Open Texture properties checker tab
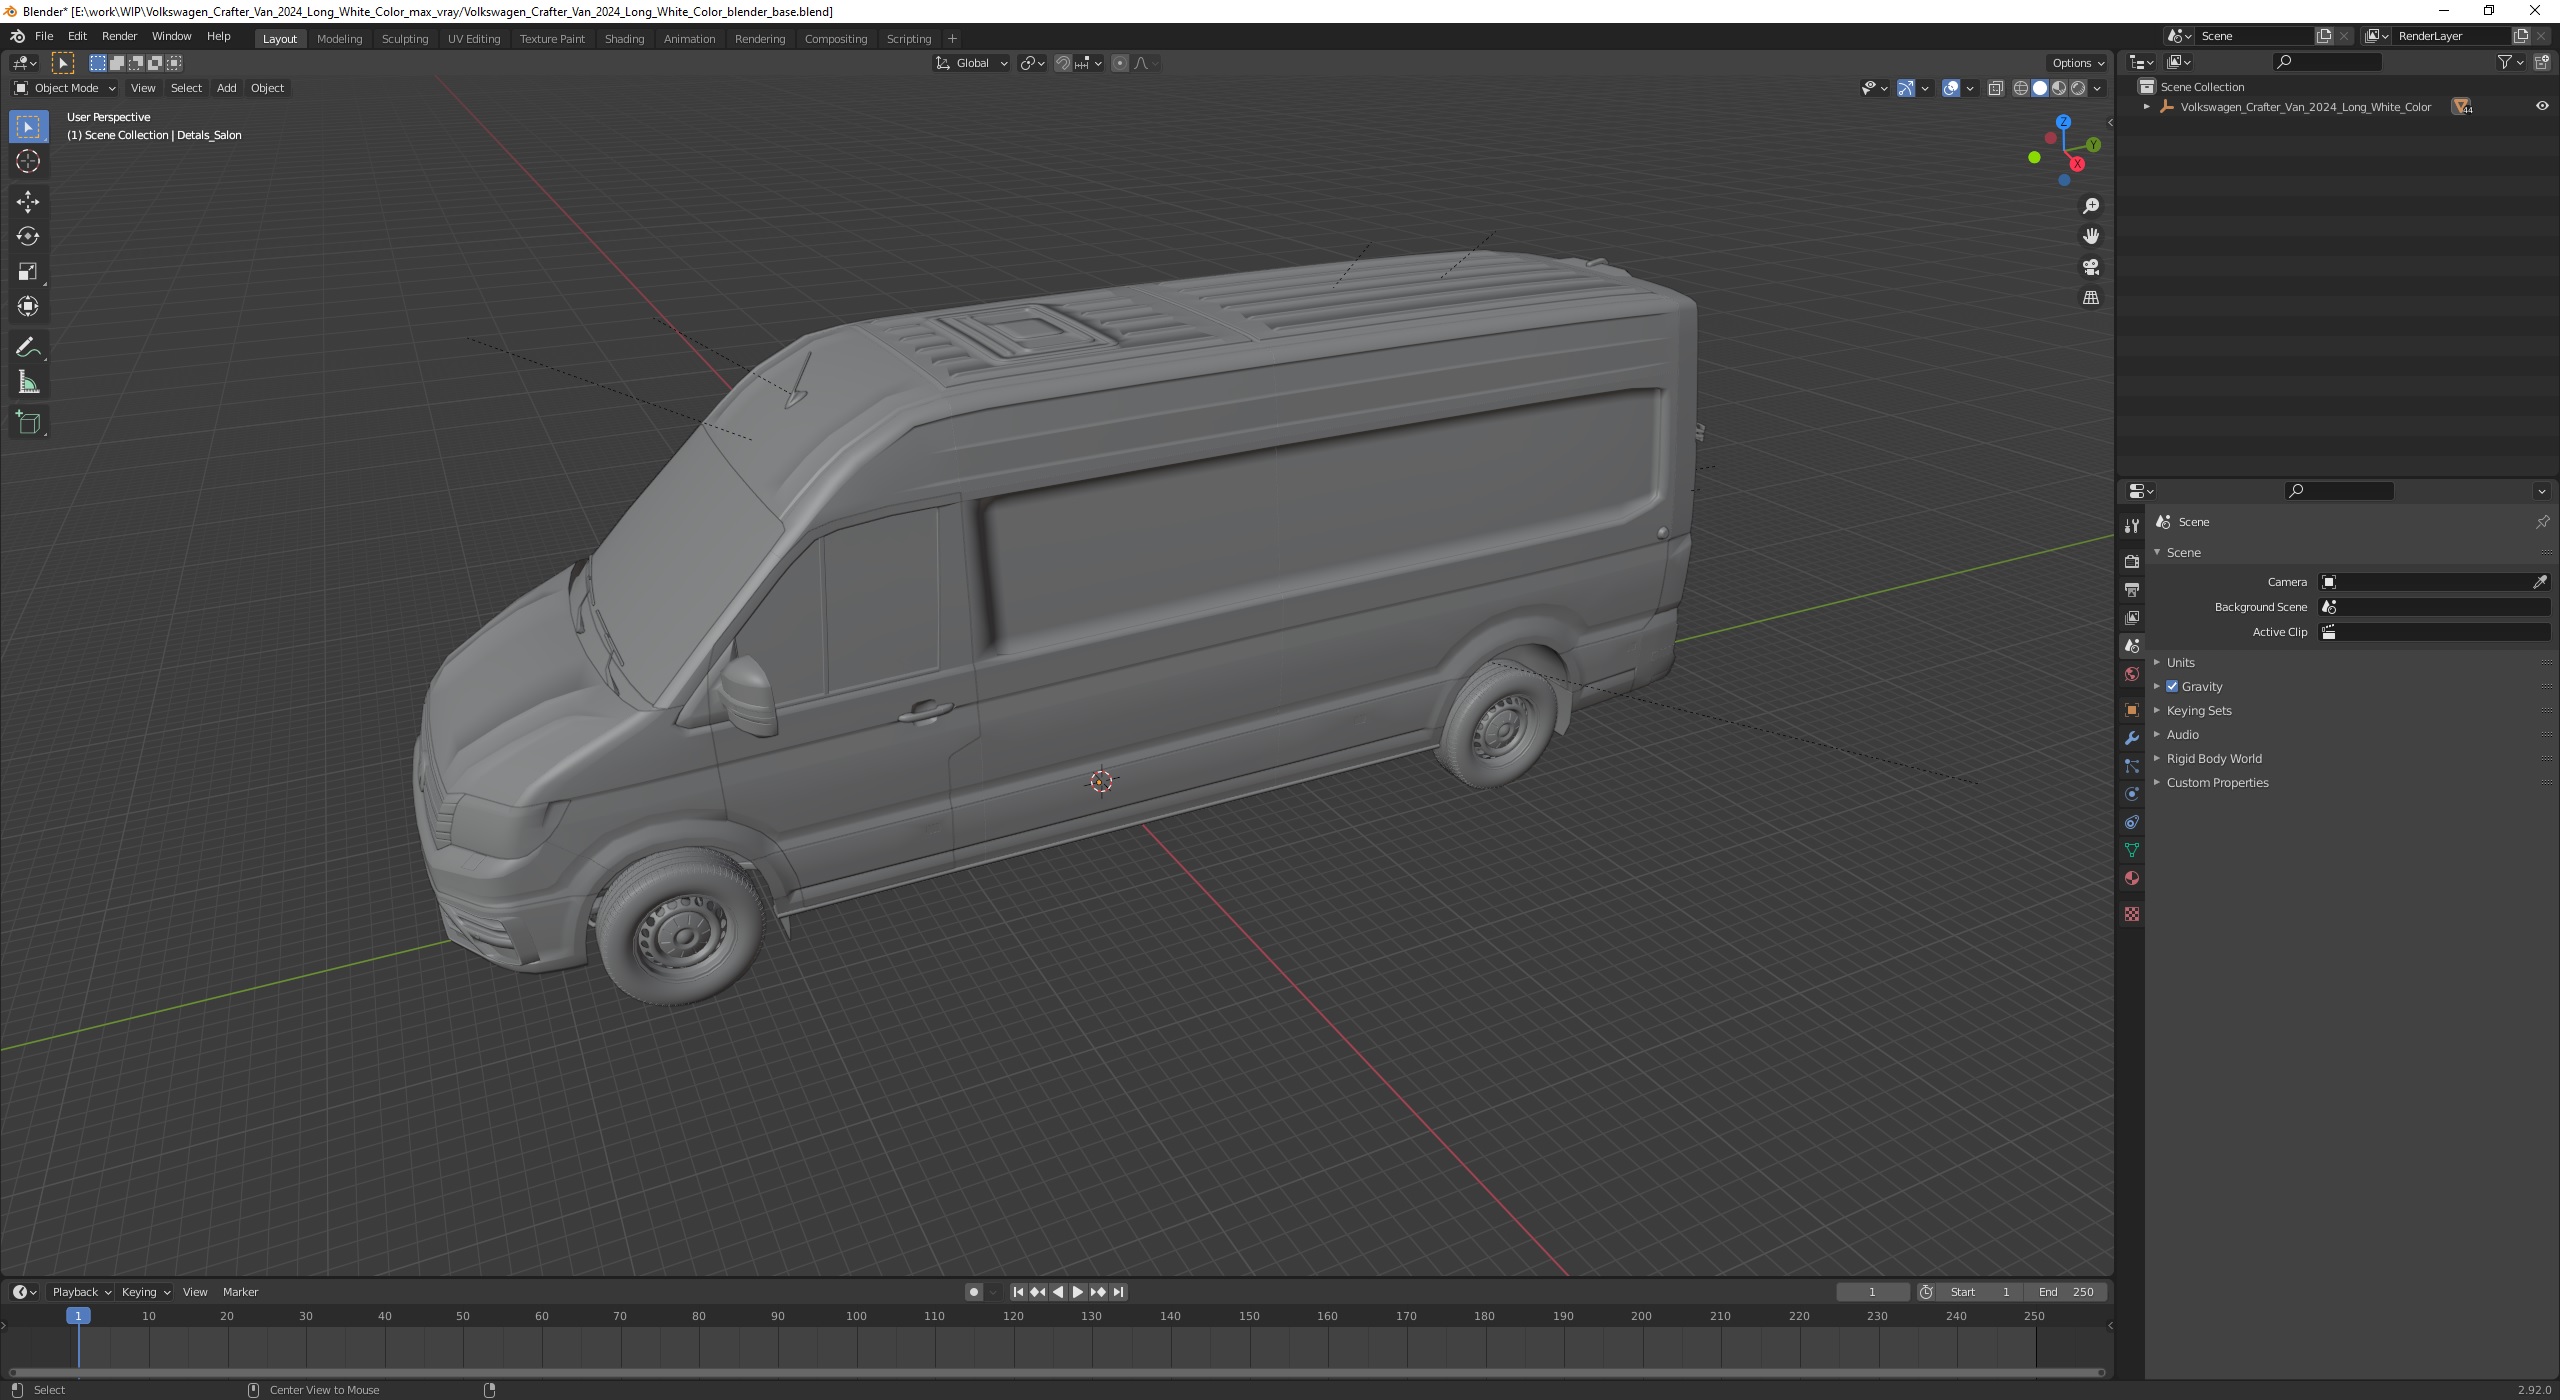Screen dimensions: 2560x1400 click(x=2131, y=914)
